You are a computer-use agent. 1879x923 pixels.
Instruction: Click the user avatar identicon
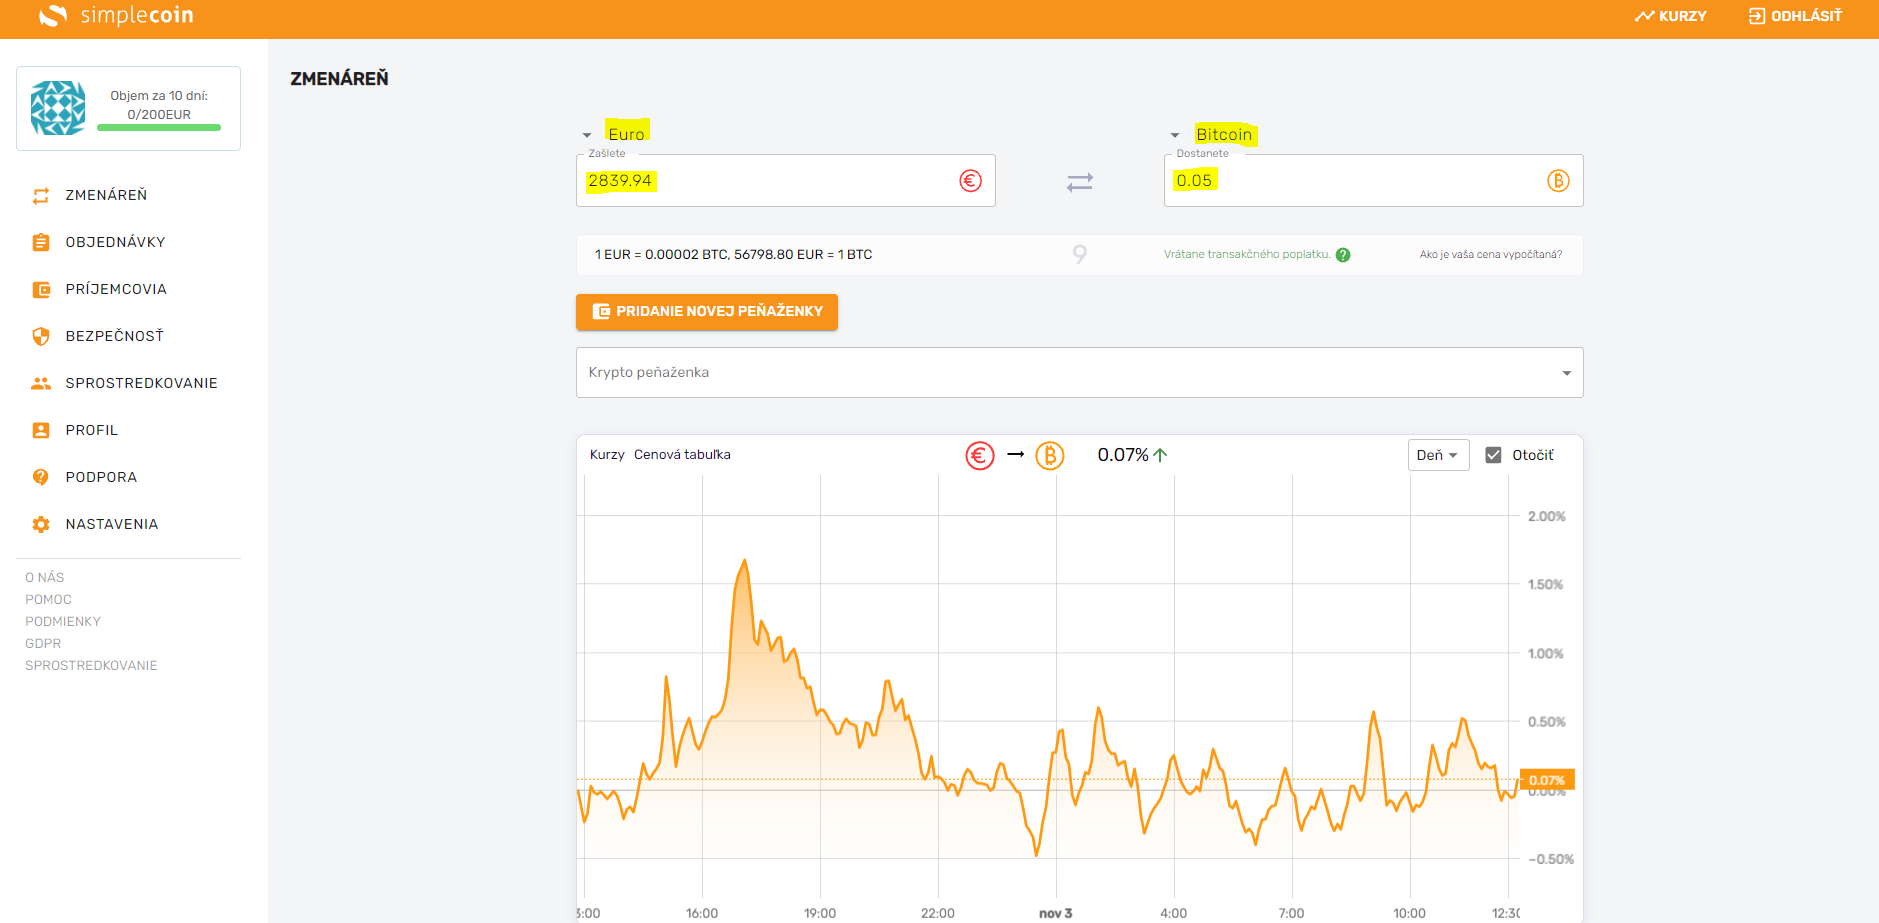click(58, 108)
